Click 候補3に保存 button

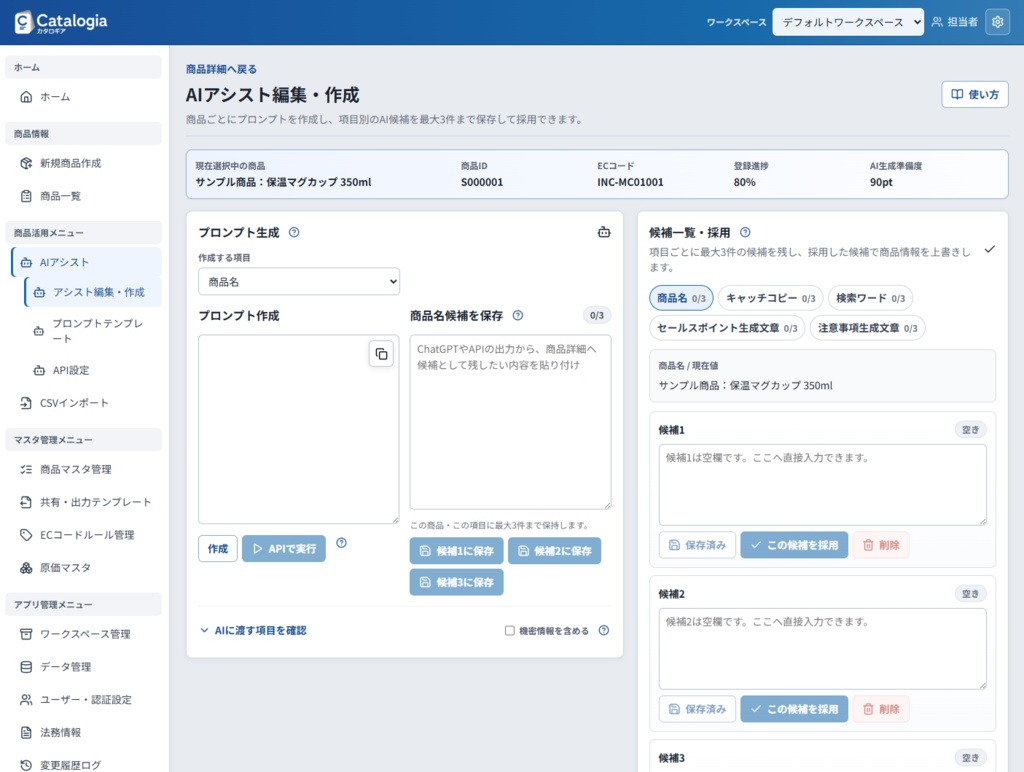[456, 582]
